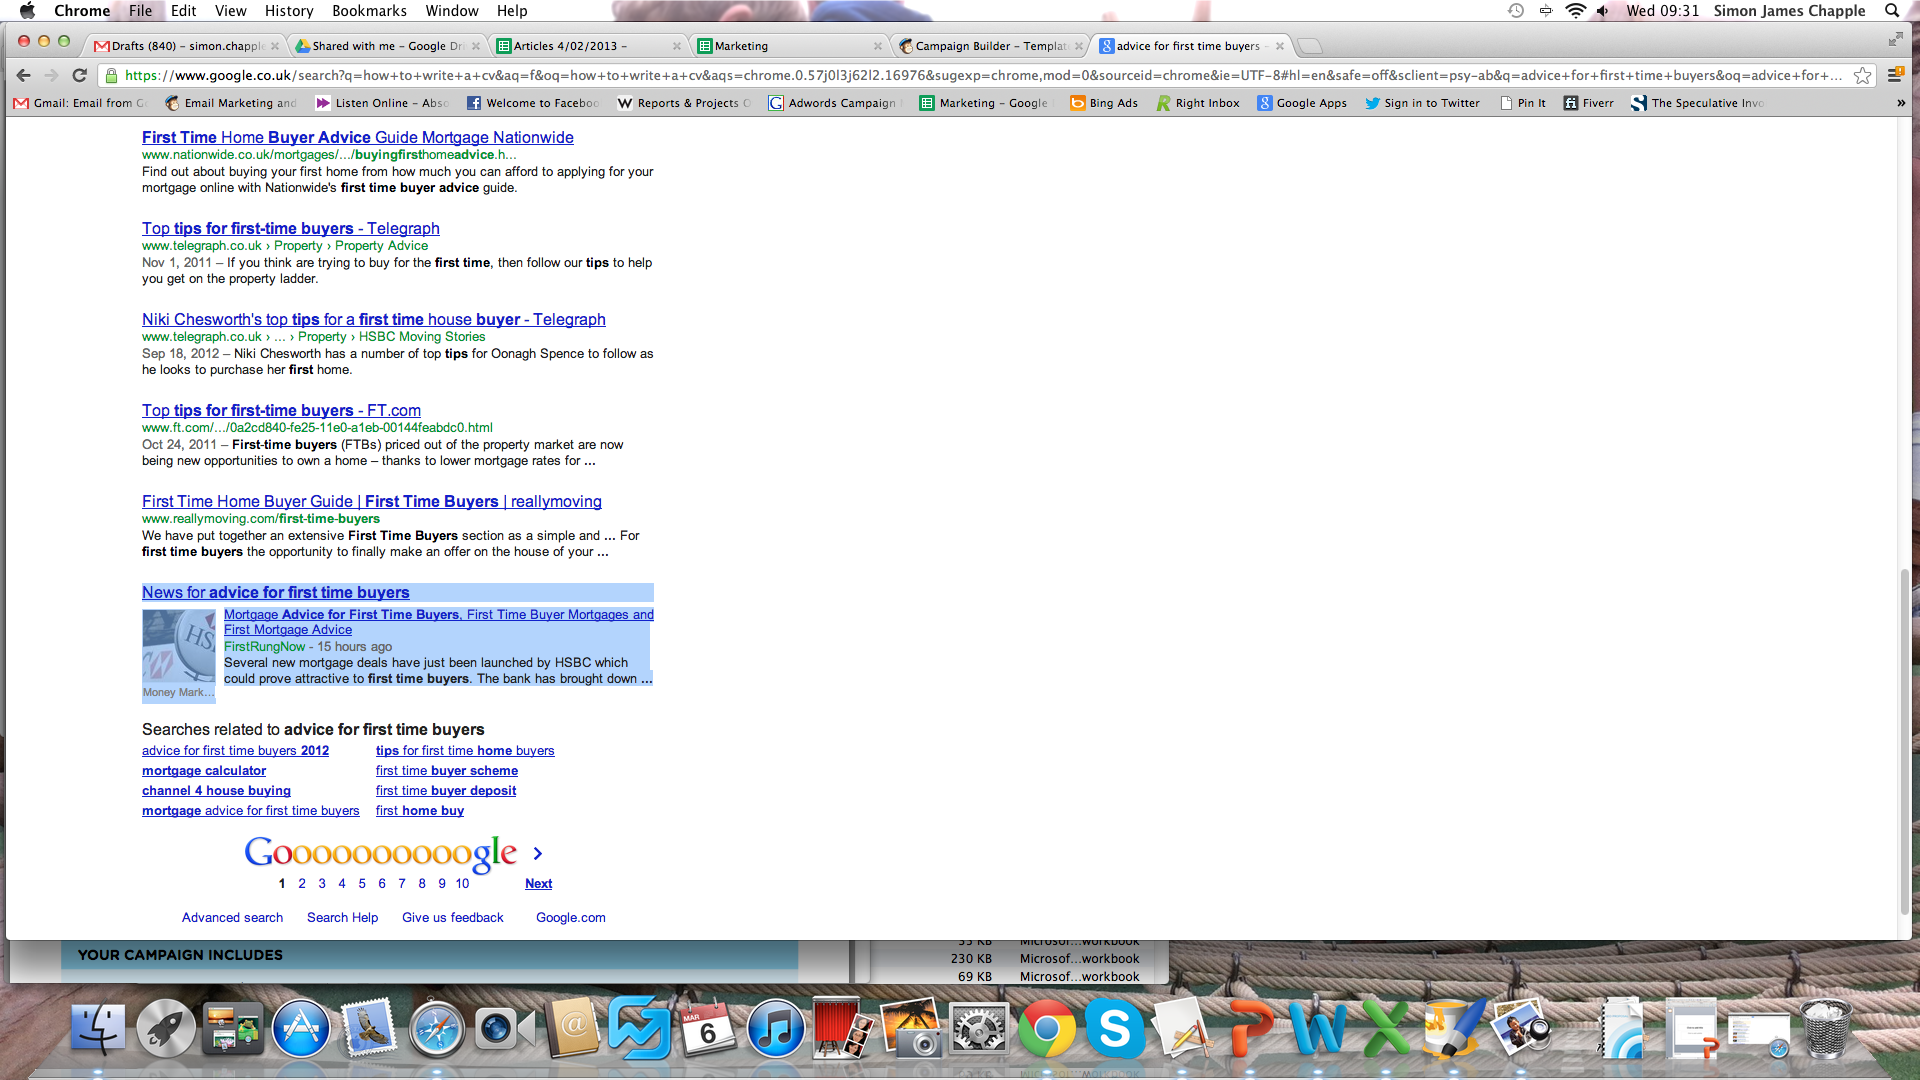Viewport: 1920px width, 1080px height.
Task: Open the Trash in the dock
Action: tap(1826, 1029)
